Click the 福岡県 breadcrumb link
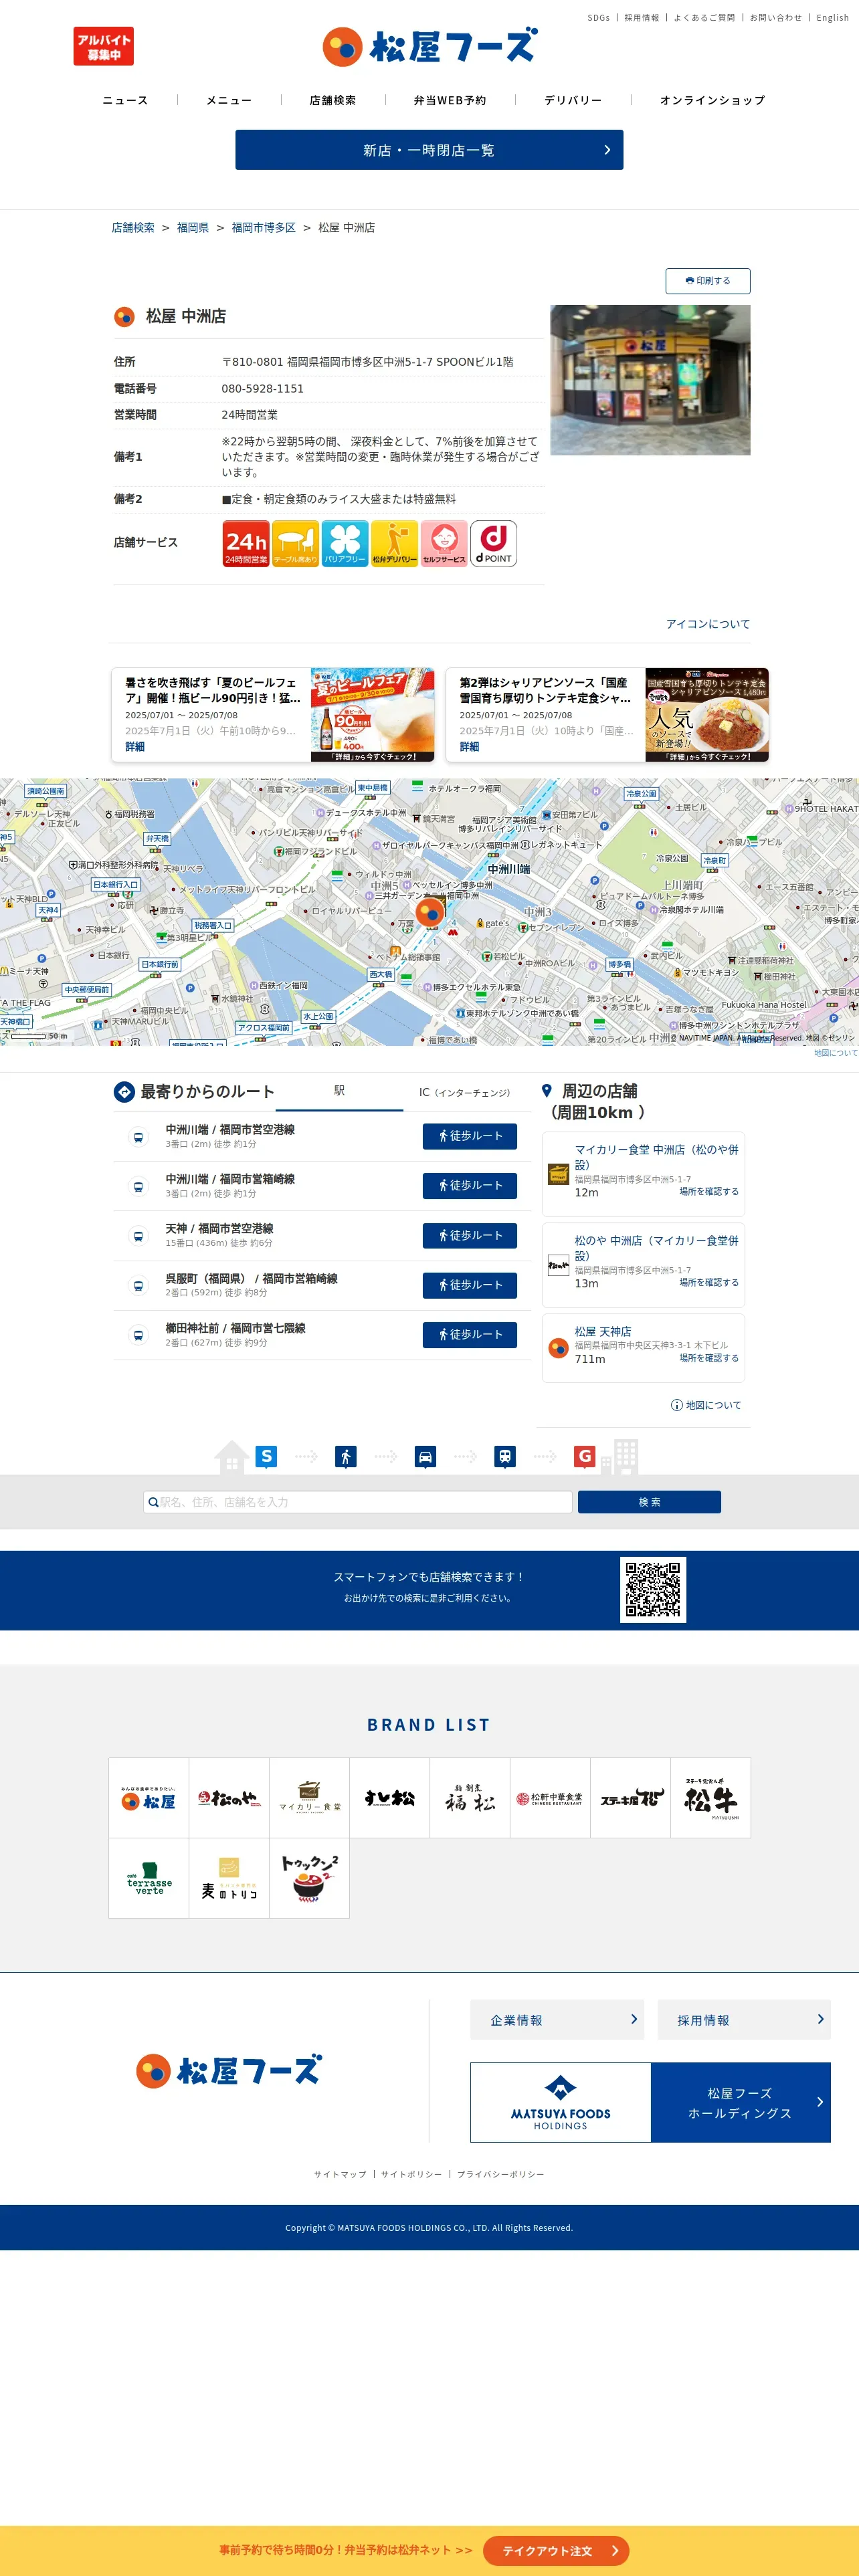 [193, 228]
